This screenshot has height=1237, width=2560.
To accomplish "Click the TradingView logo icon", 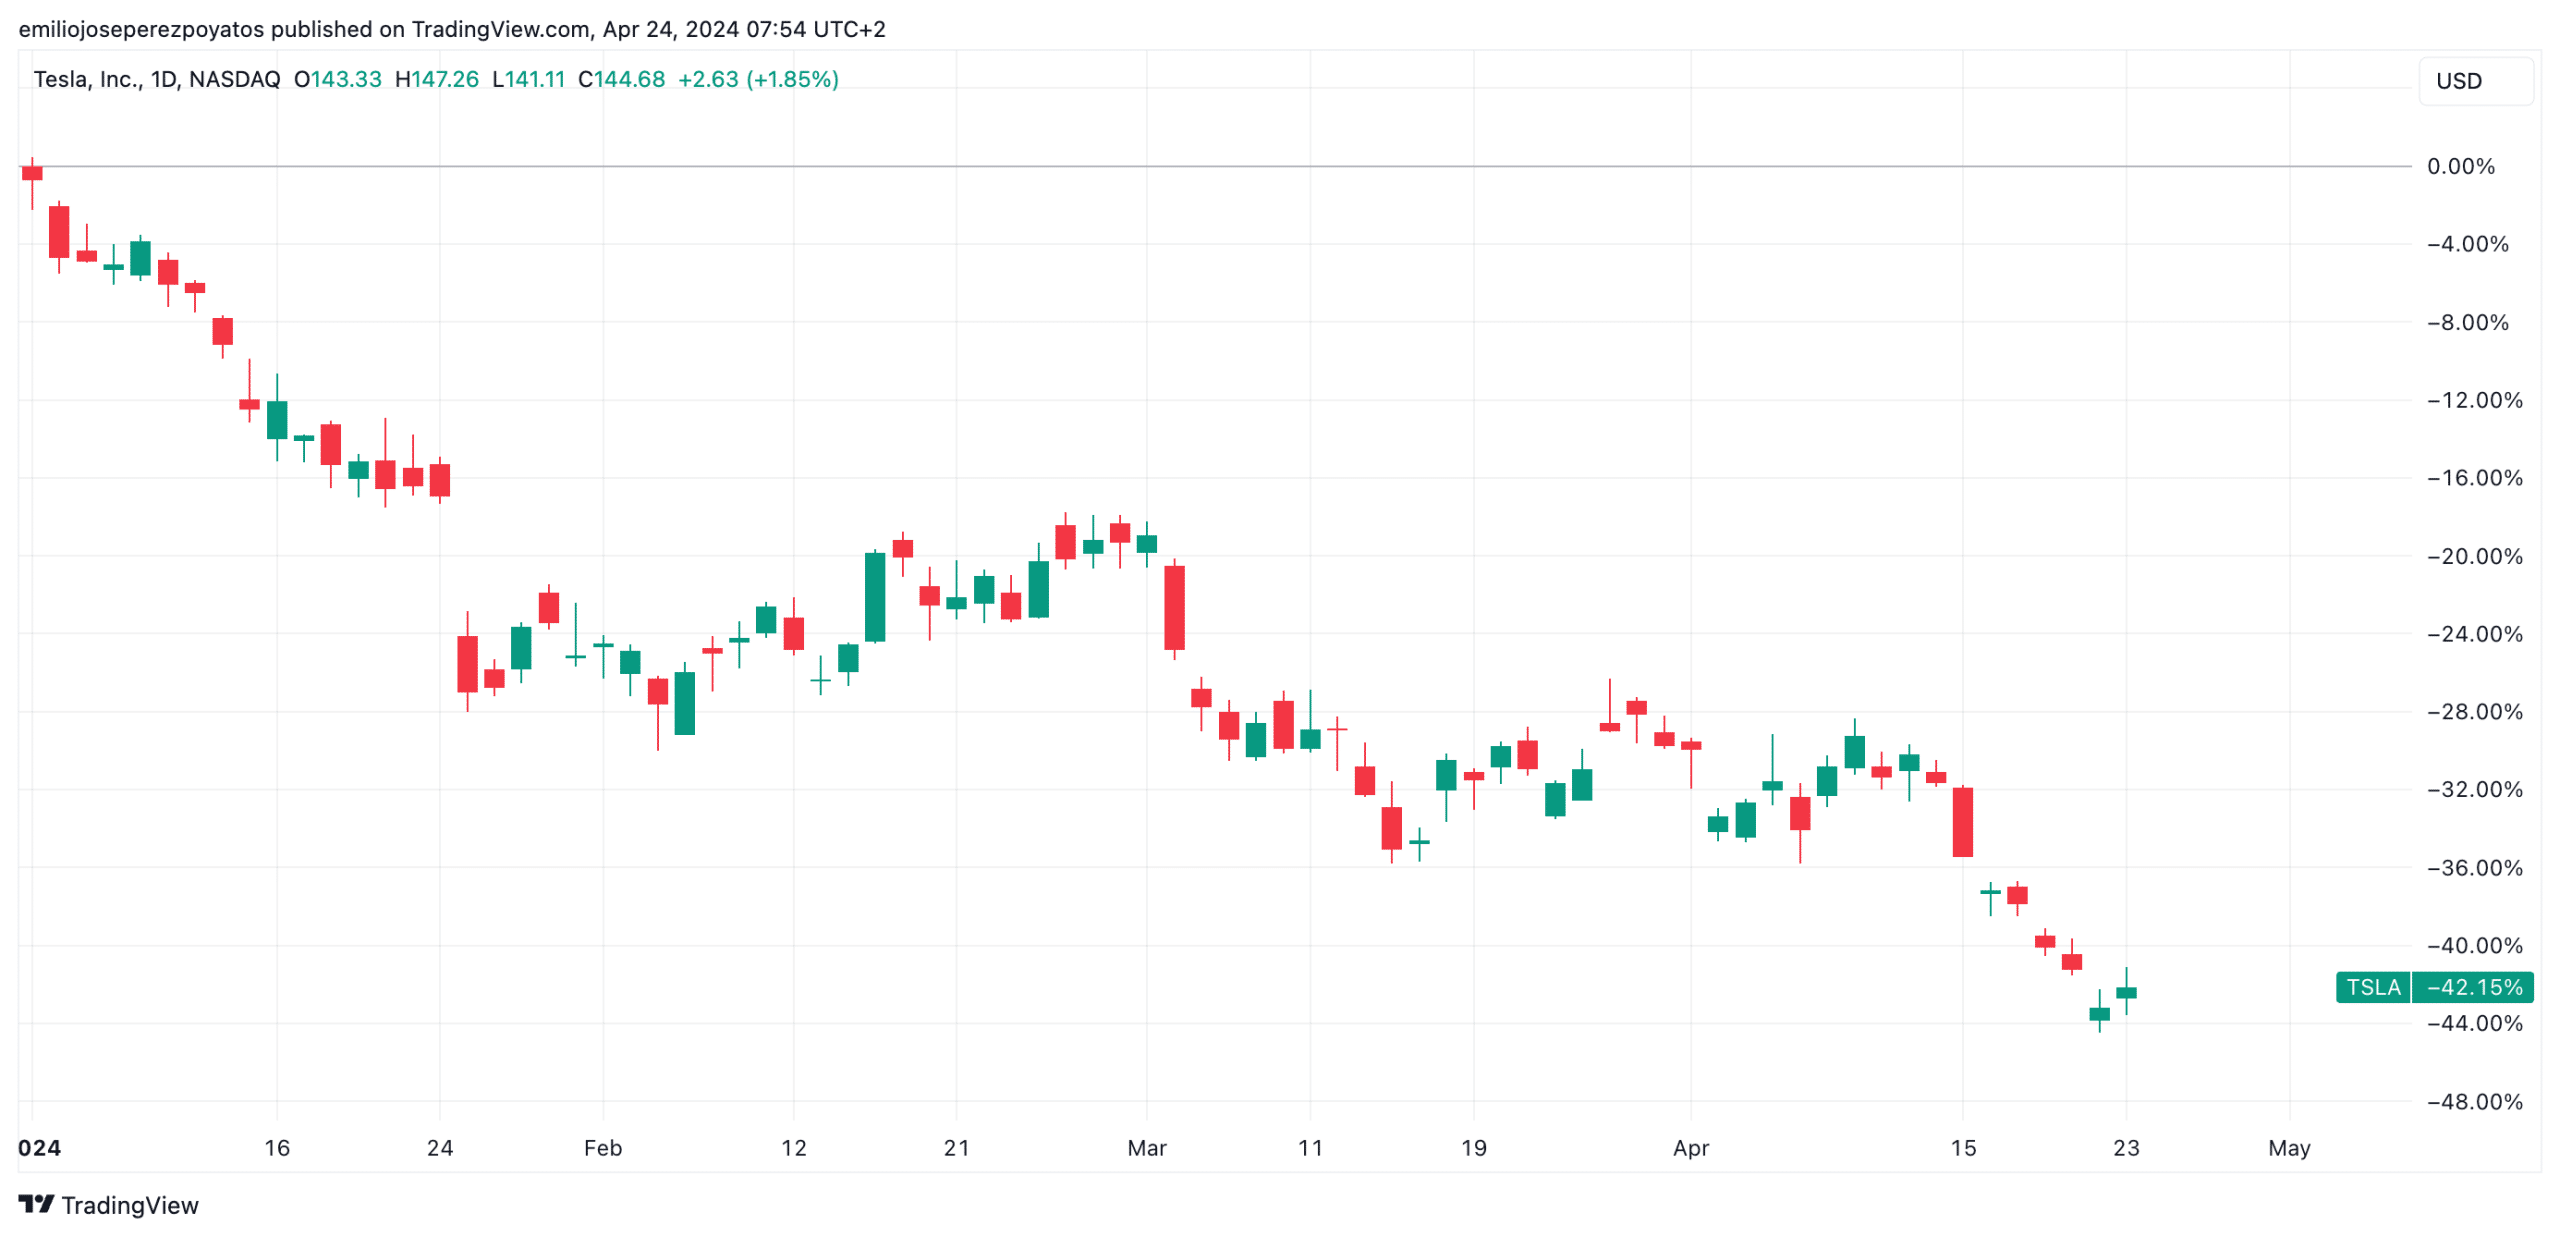I will click(x=36, y=1203).
